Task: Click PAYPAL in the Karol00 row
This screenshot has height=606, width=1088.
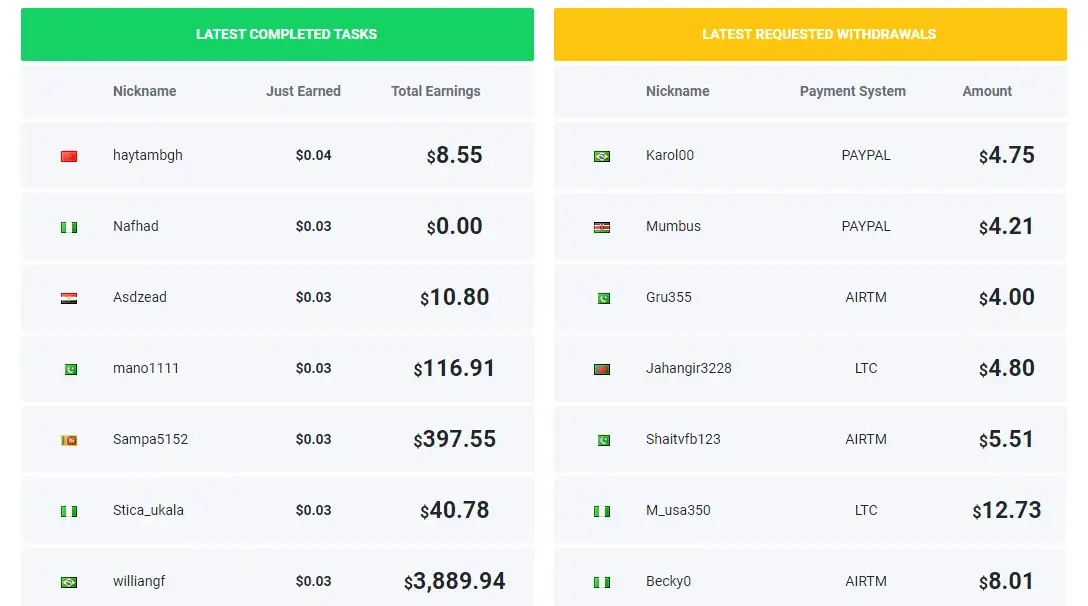Action: pos(866,155)
